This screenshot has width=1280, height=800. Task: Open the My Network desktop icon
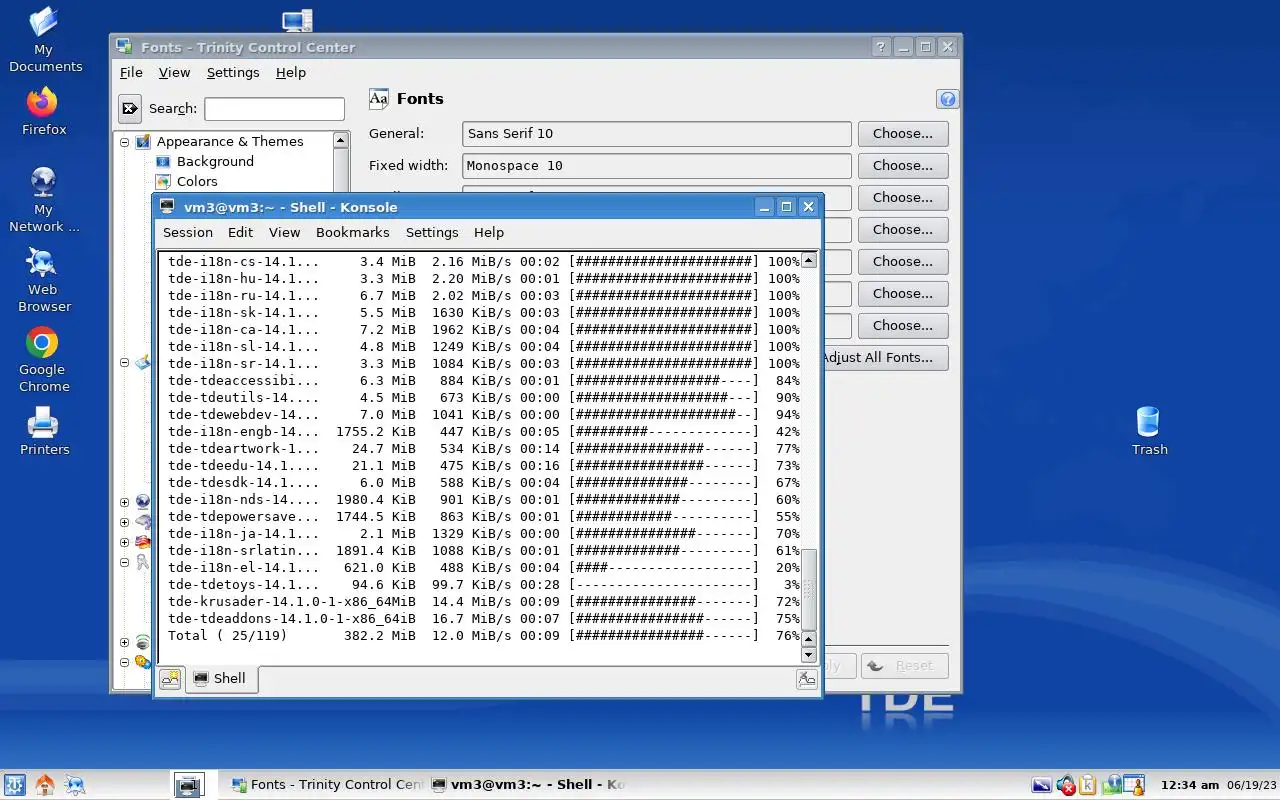pyautogui.click(x=44, y=200)
